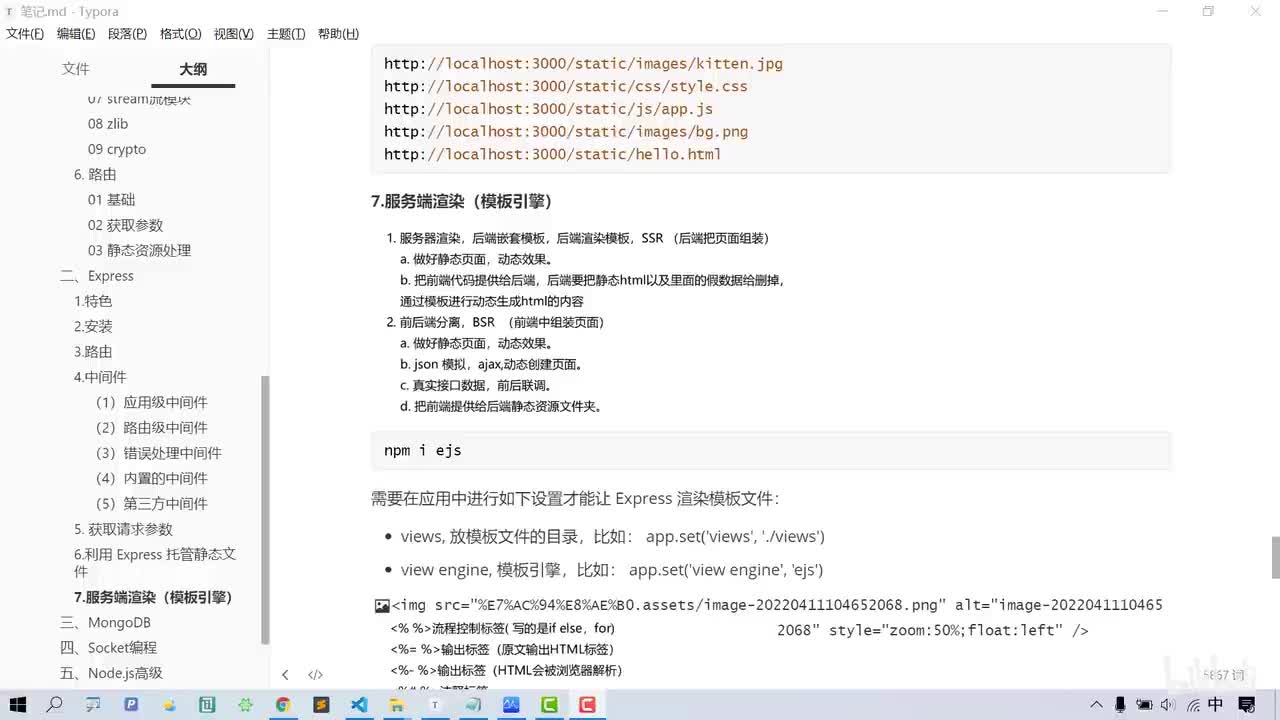This screenshot has height=720, width=1280.
Task: Open Sublime Text from the taskbar
Action: 321,705
